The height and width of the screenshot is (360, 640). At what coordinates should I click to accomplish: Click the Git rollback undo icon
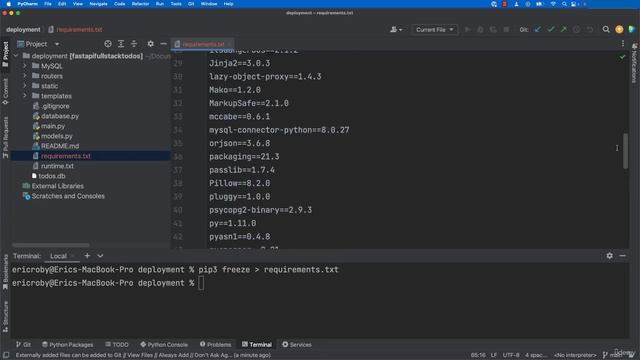[x=590, y=29]
